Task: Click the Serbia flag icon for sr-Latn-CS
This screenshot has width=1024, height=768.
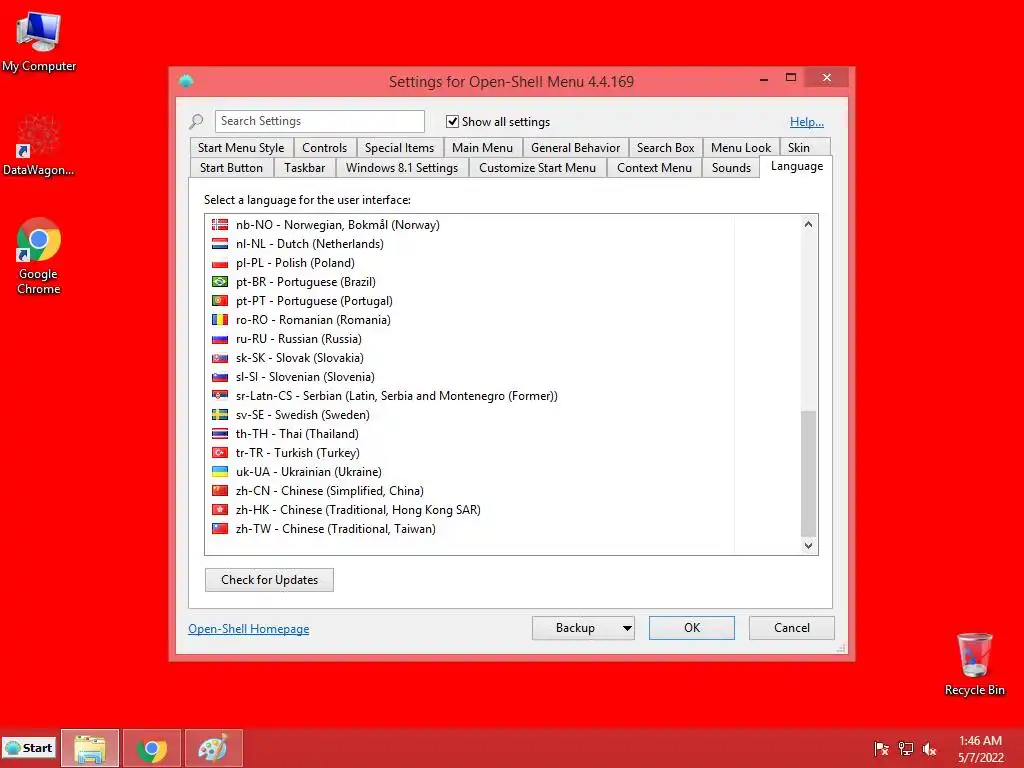Action: (x=220, y=396)
